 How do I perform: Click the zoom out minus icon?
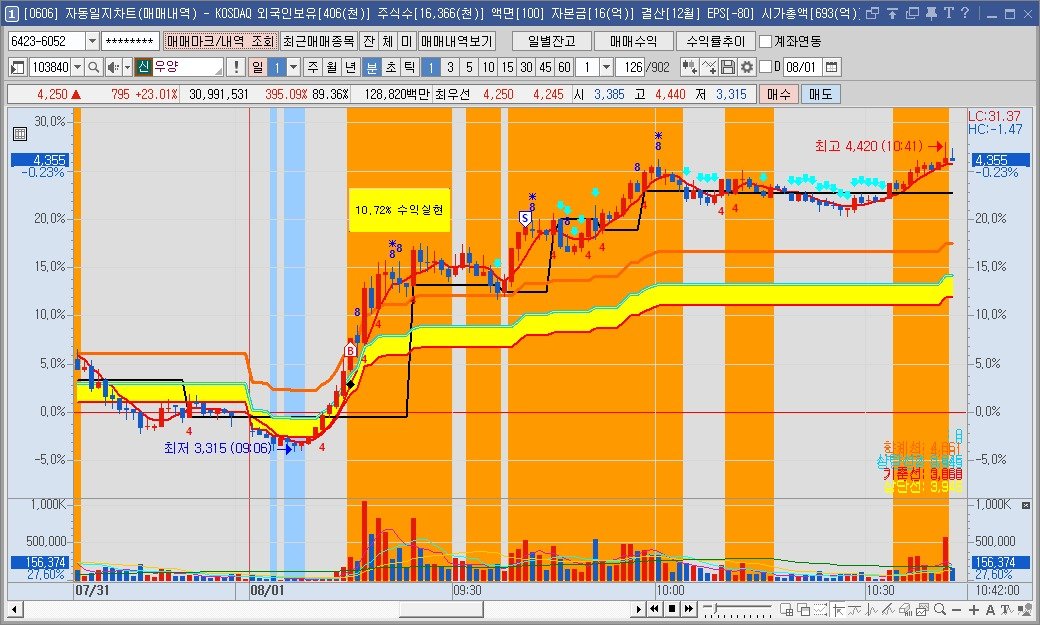coord(956,609)
